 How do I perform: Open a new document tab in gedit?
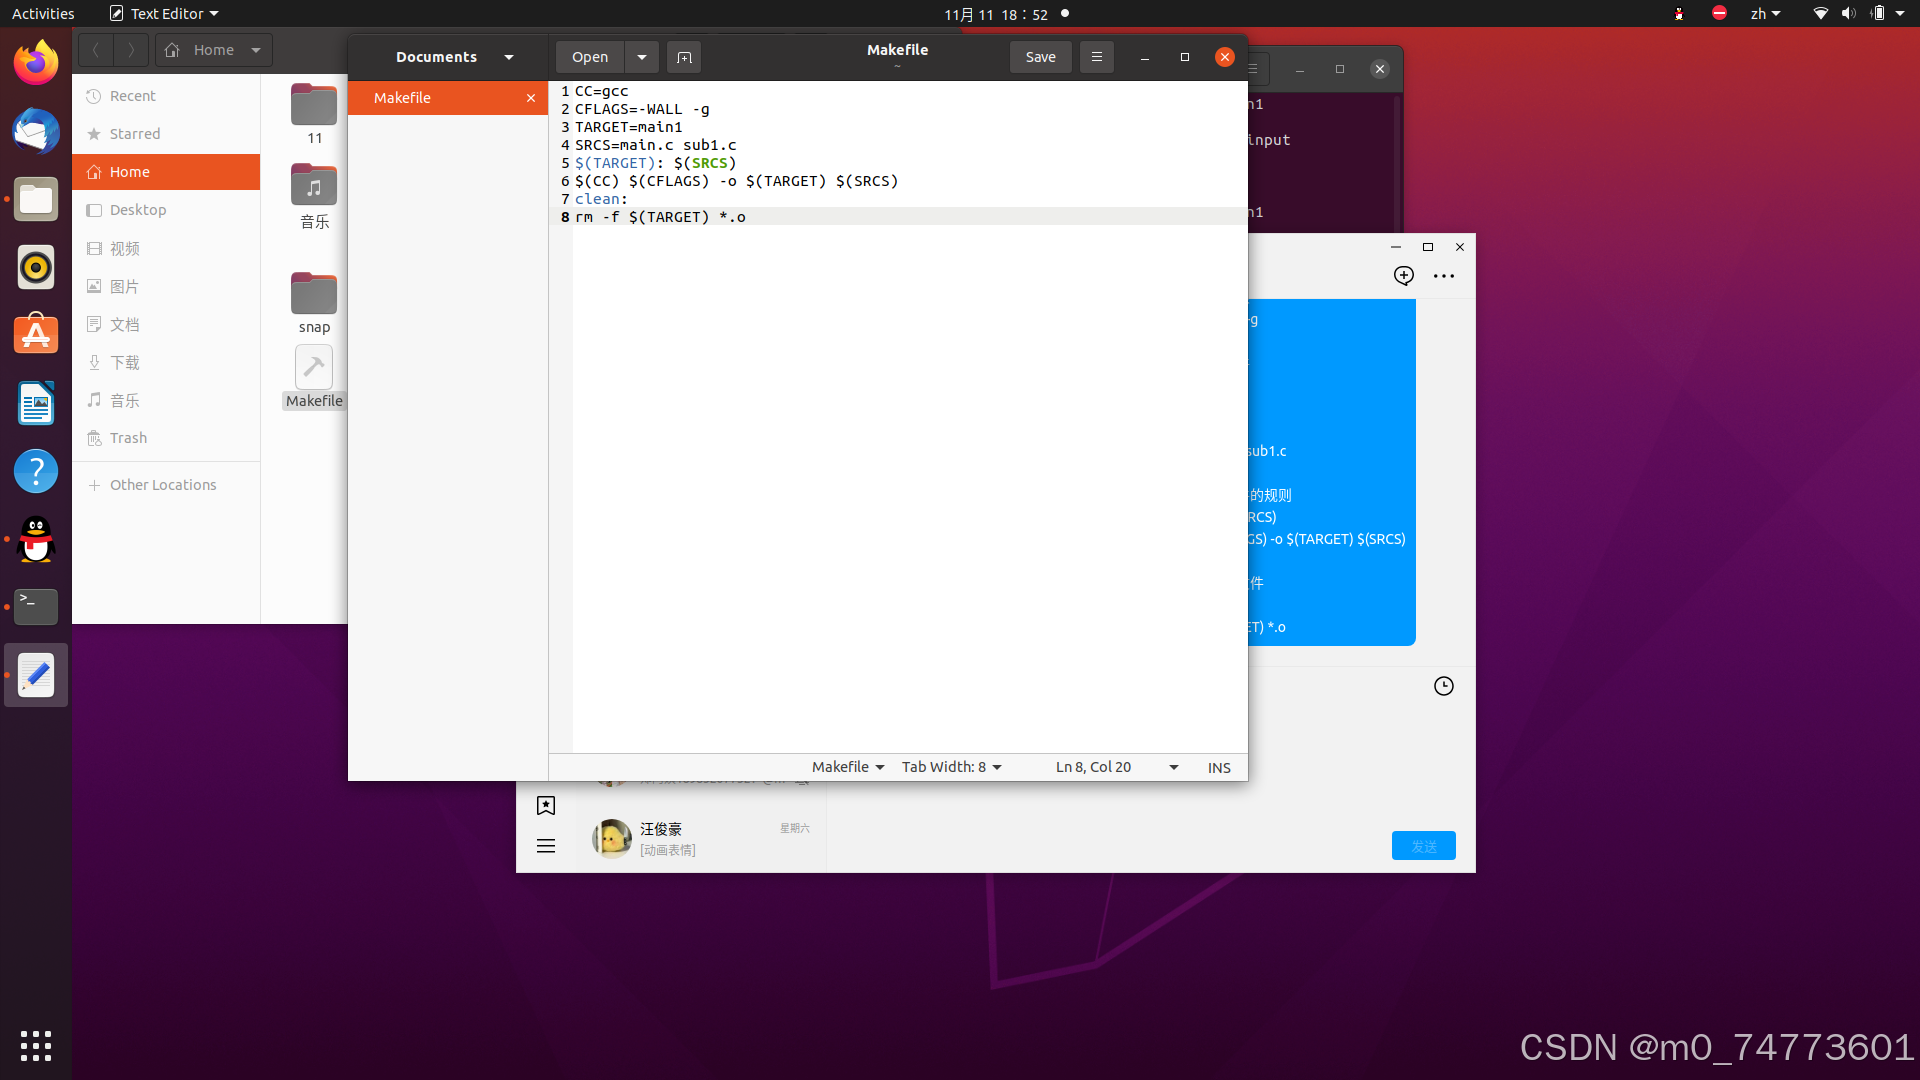pyautogui.click(x=684, y=57)
